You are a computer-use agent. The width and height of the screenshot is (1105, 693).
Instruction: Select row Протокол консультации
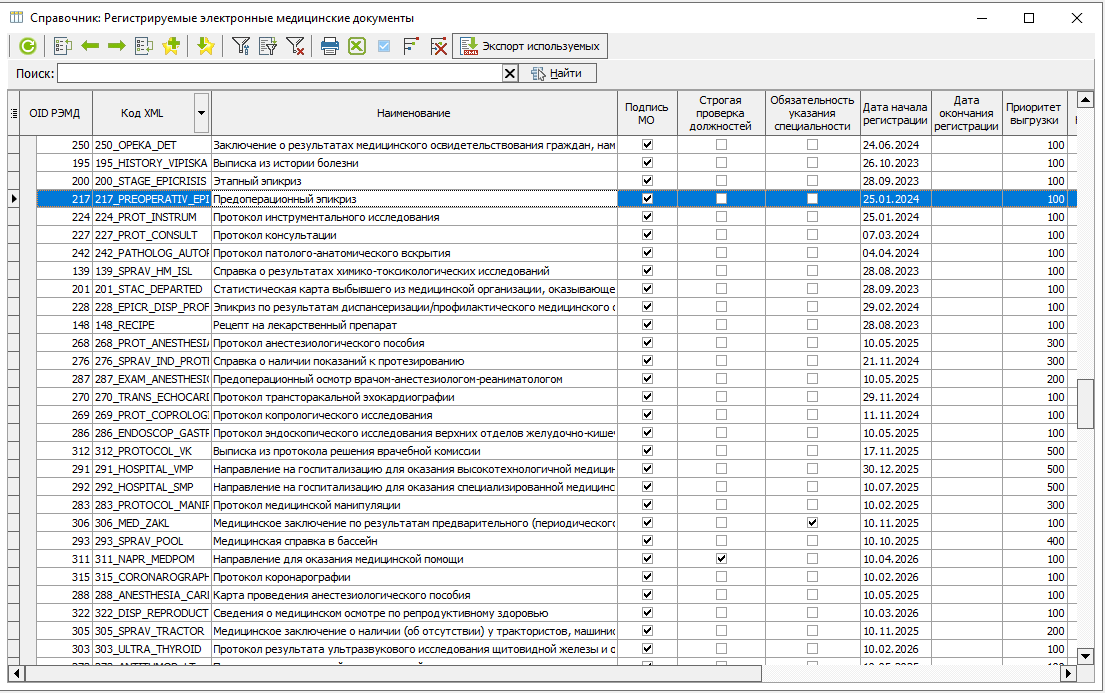414,235
